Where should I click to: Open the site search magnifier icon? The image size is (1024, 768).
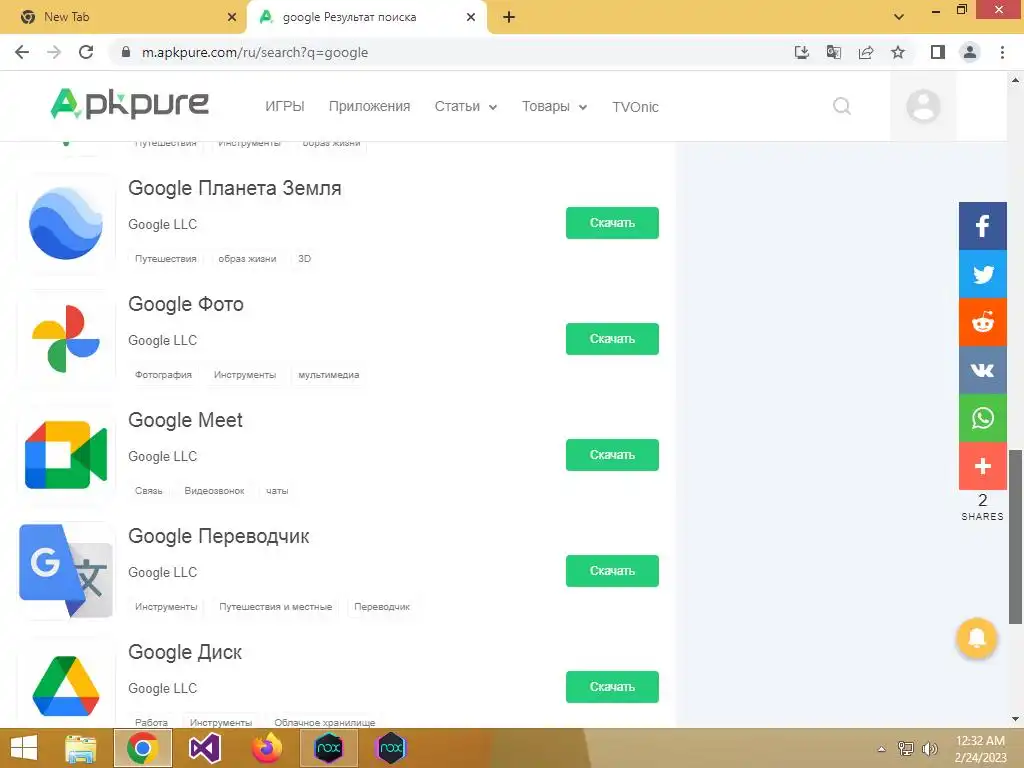(x=842, y=106)
